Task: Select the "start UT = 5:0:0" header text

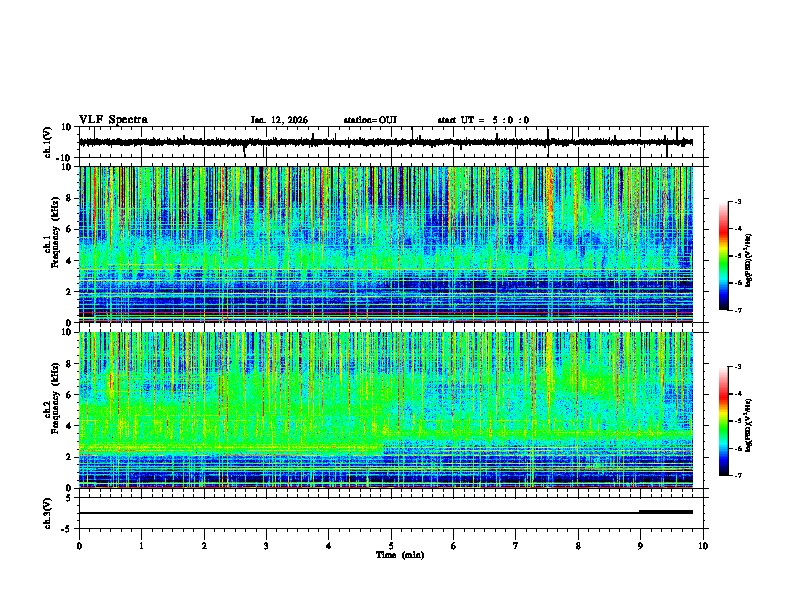Action: point(483,120)
